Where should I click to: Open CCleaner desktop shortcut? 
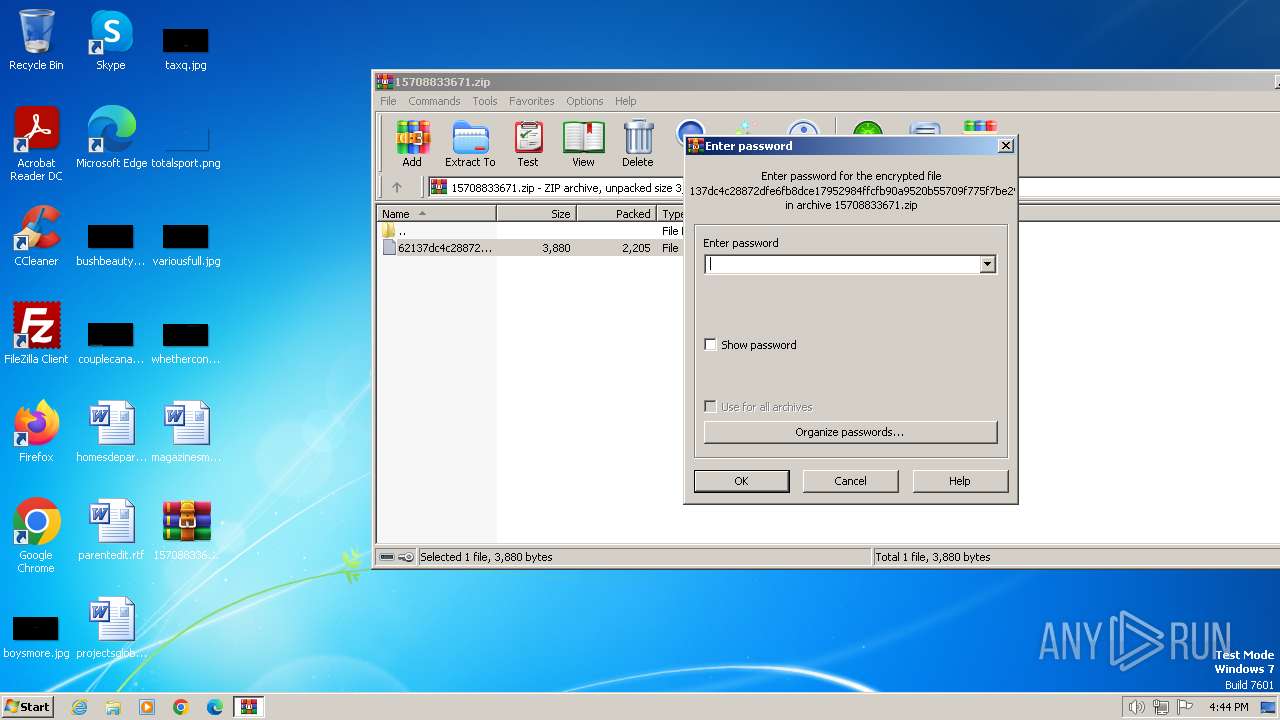[36, 236]
